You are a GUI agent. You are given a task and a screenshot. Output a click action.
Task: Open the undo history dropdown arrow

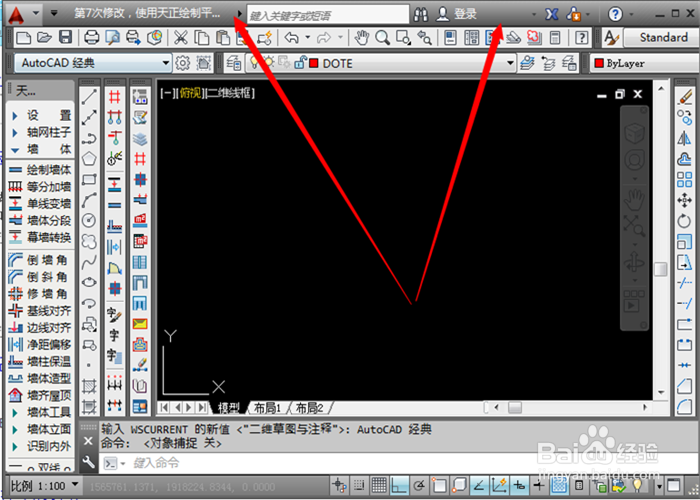[308, 38]
